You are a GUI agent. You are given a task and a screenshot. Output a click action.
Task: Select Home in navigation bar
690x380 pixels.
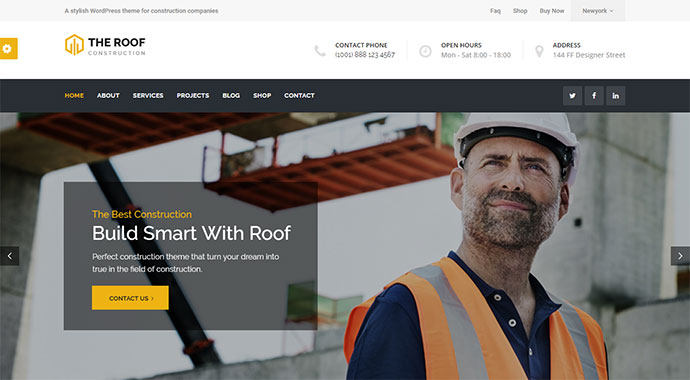[74, 95]
